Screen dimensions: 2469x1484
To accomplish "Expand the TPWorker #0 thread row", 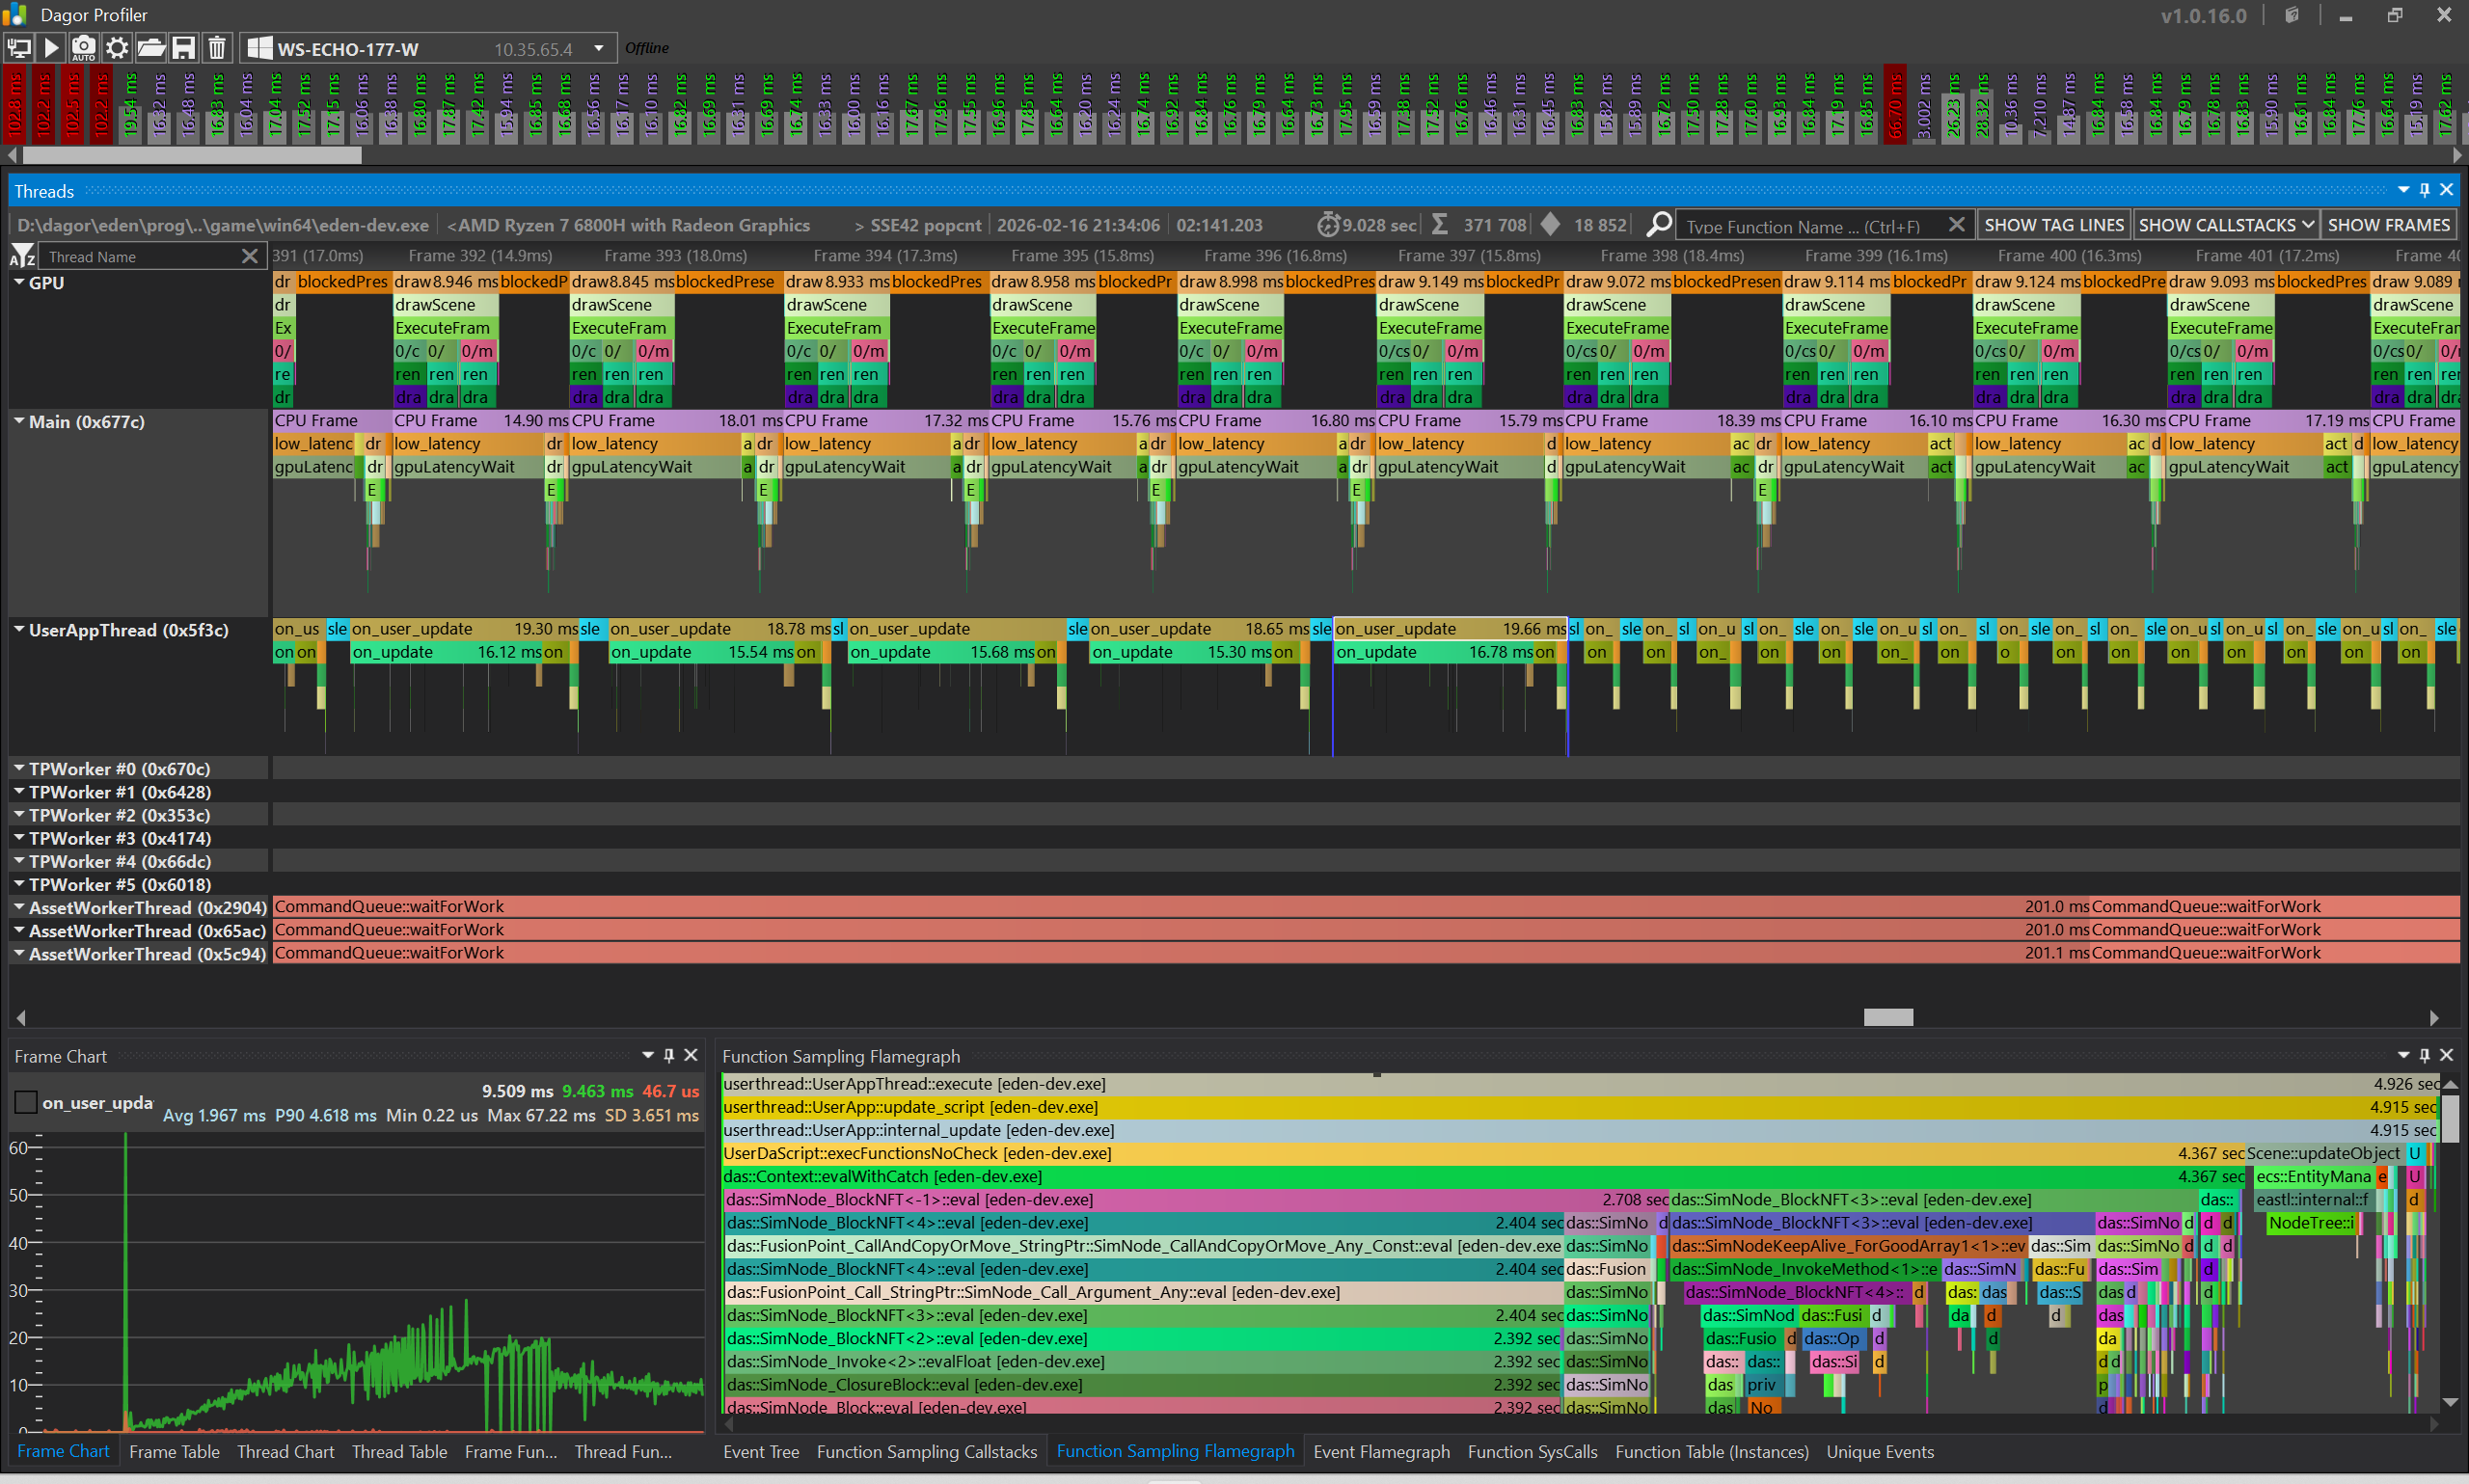I will tap(19, 769).
